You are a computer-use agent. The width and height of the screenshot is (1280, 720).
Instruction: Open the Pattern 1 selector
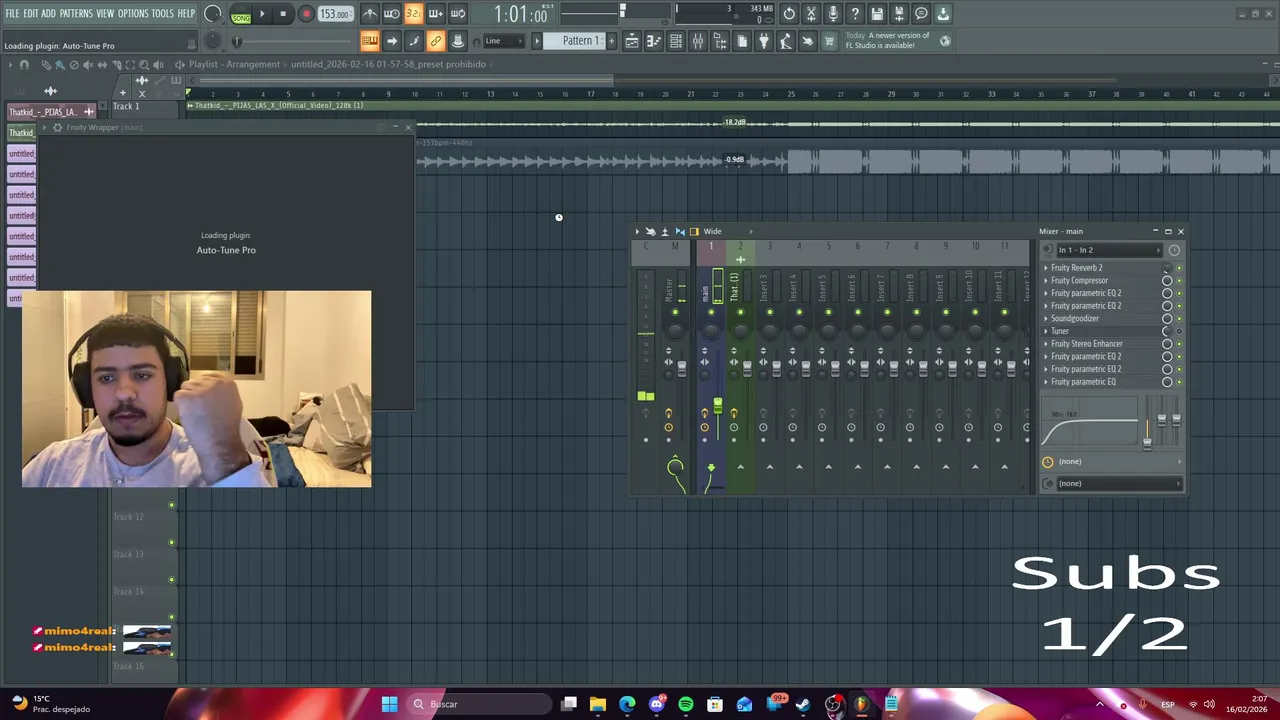click(575, 41)
